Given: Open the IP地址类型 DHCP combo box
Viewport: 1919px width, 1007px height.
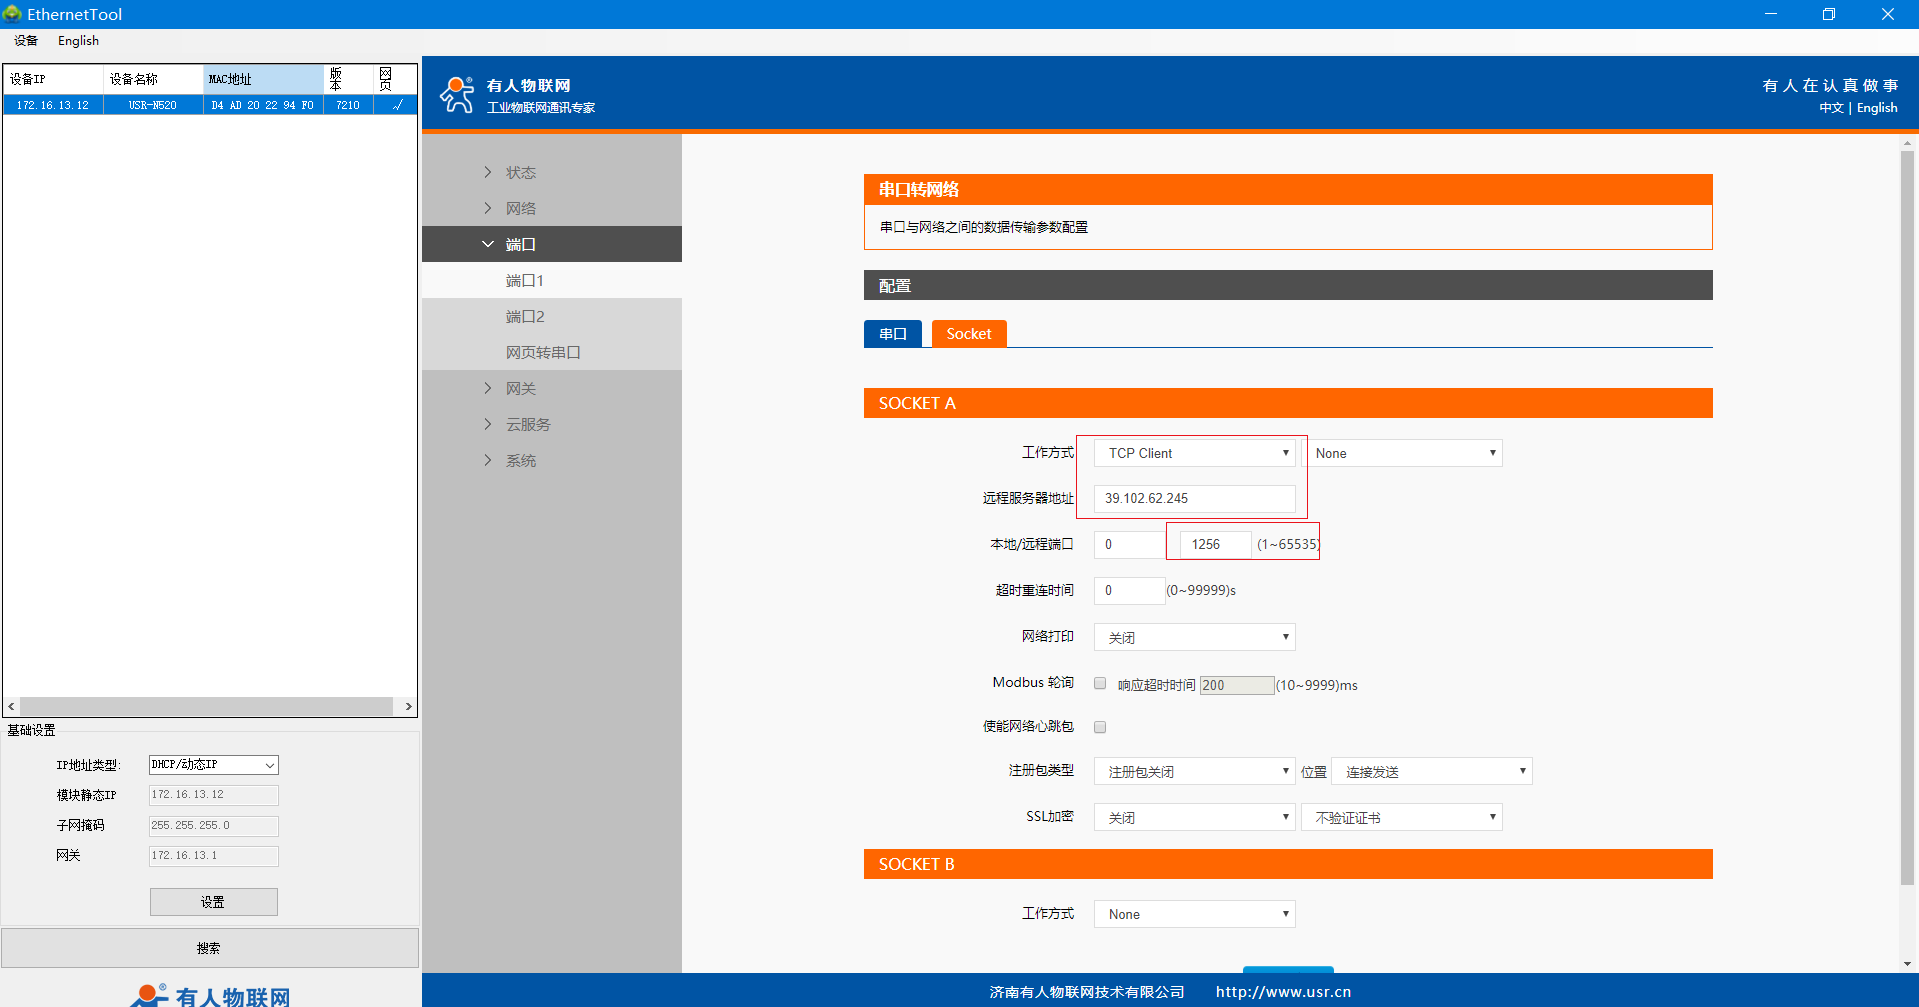Looking at the screenshot, I should 213,765.
